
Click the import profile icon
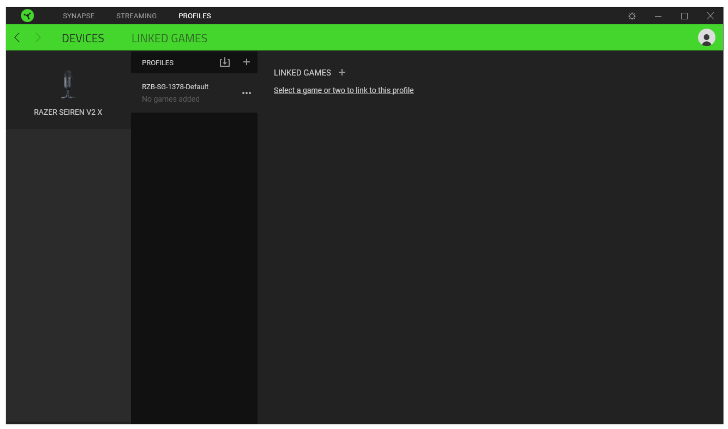(225, 62)
